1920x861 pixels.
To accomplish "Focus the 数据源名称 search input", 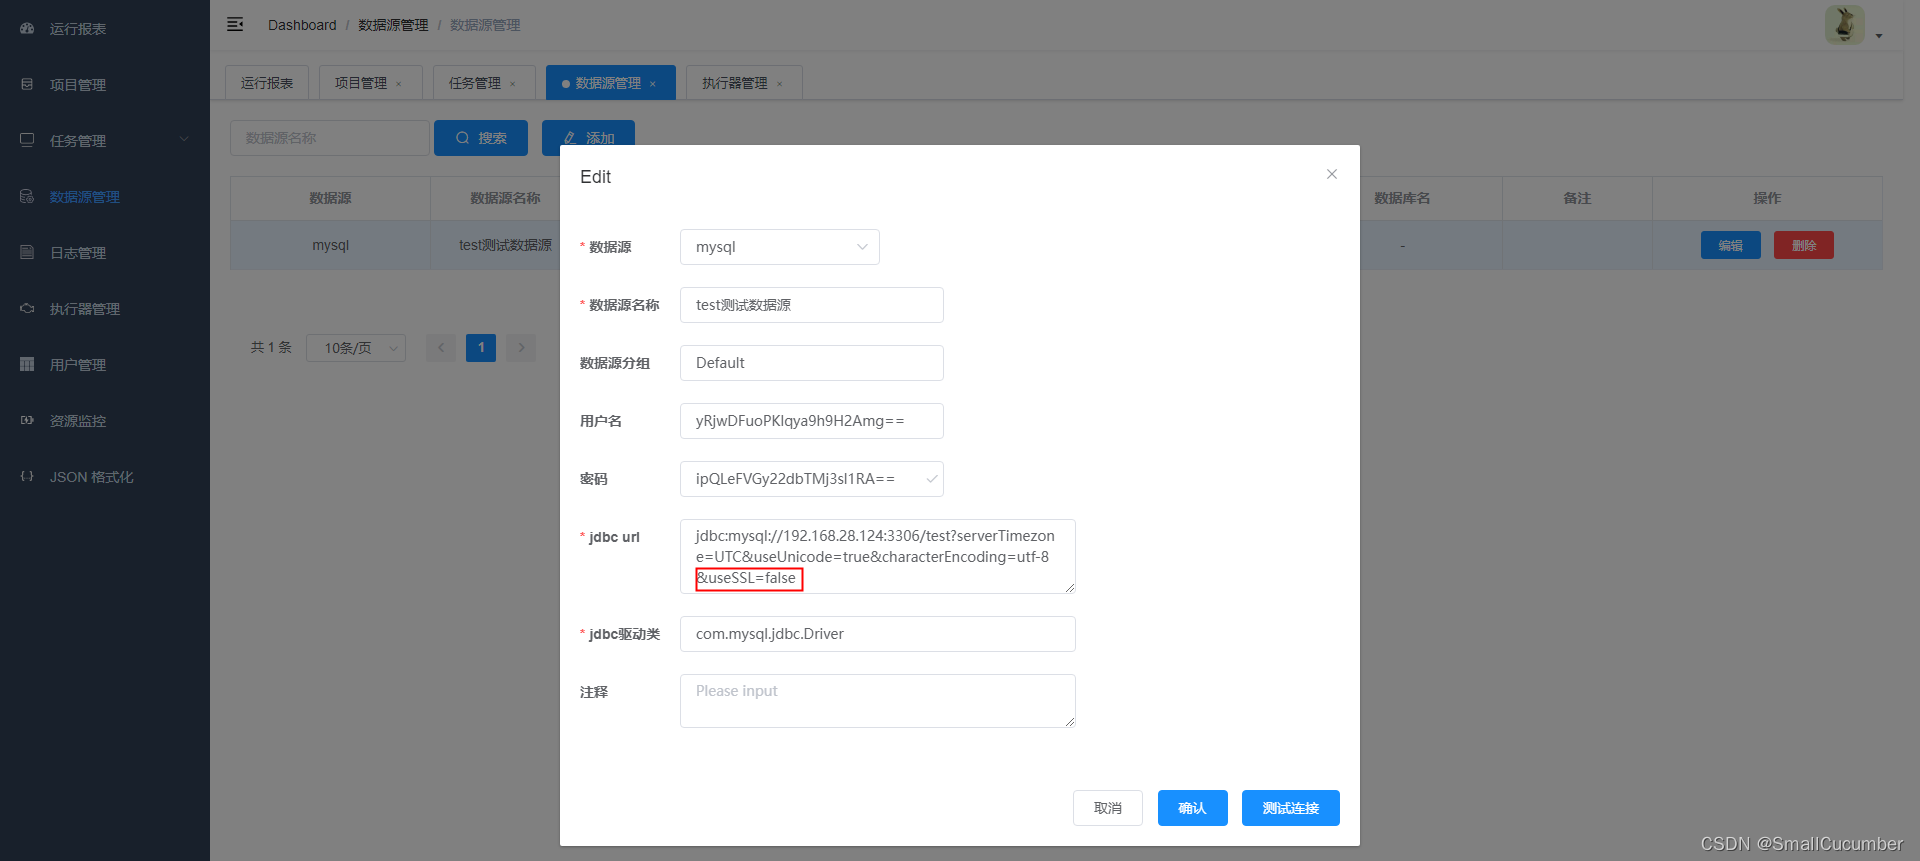I will point(330,138).
